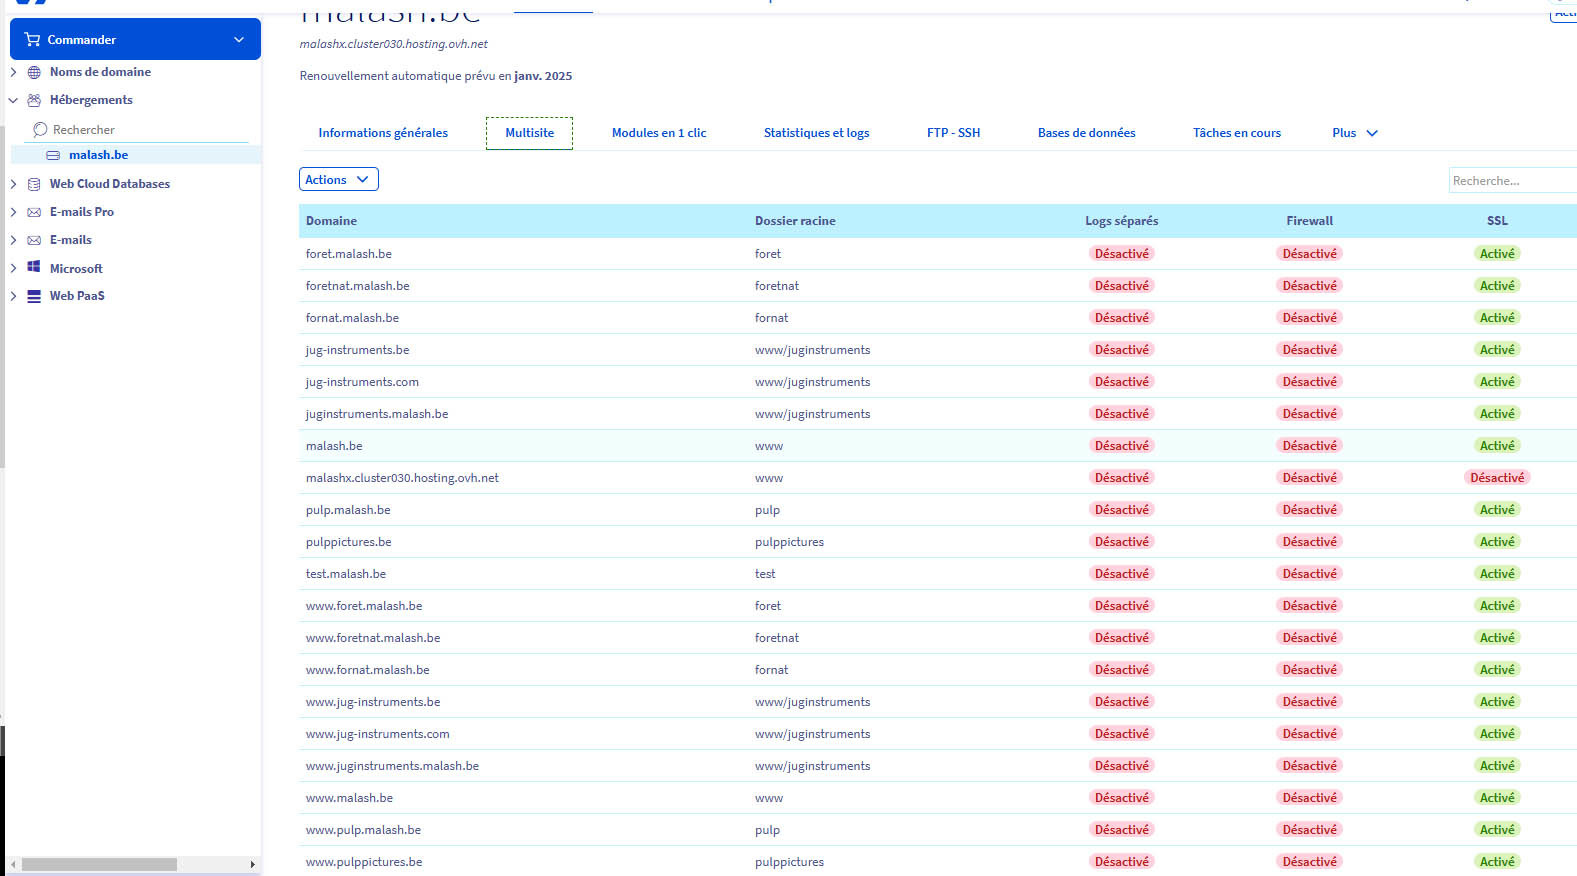The height and width of the screenshot is (876, 1577).
Task: Click the SSL Désactivé badge for malashx.cluster030.hosting.ovh.net
Action: pyautogui.click(x=1496, y=478)
